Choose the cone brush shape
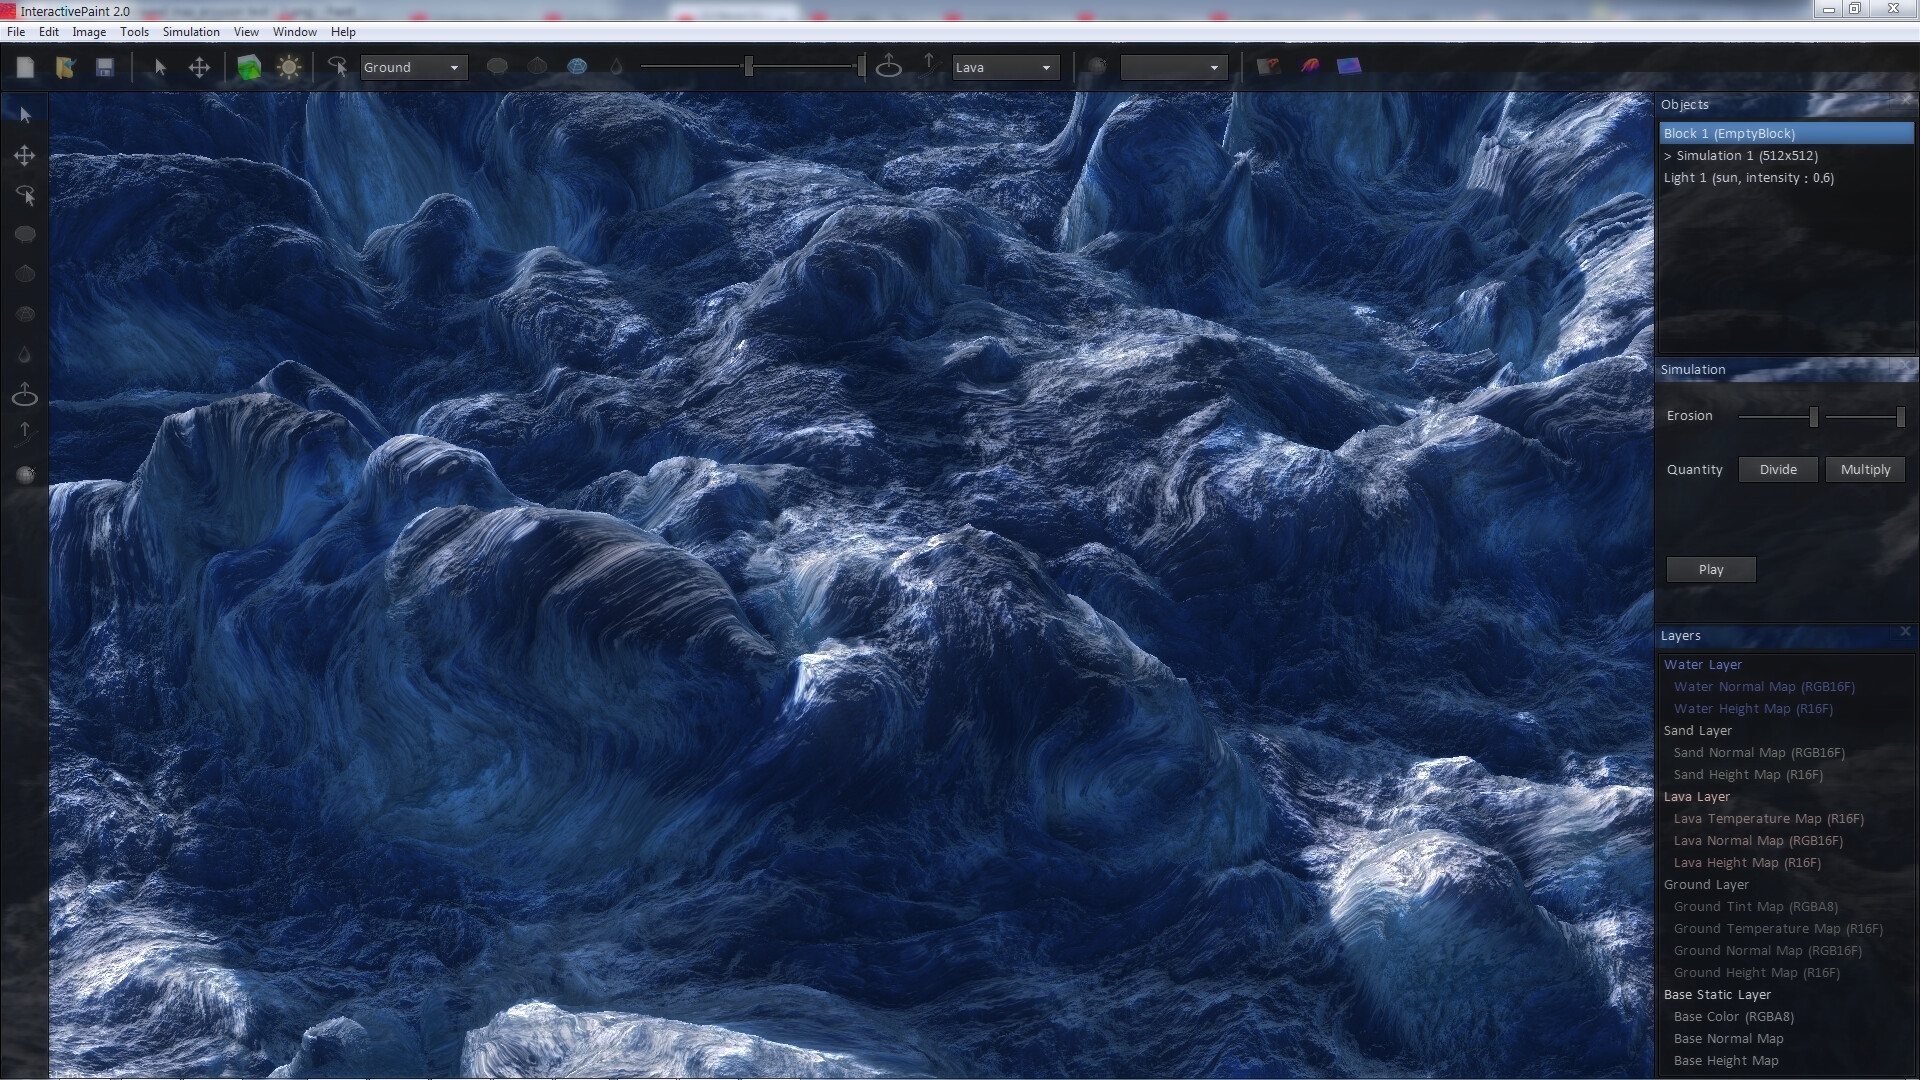1920x1080 pixels. click(x=538, y=66)
